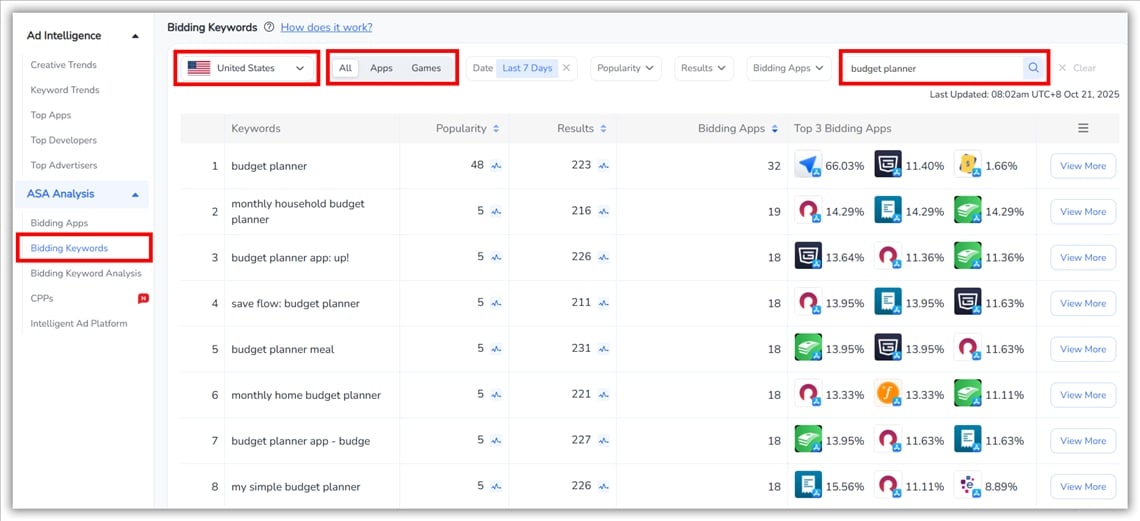The image size is (1140, 521).
Task: Click the help icon beside Bidding Keywords
Action: pos(269,27)
